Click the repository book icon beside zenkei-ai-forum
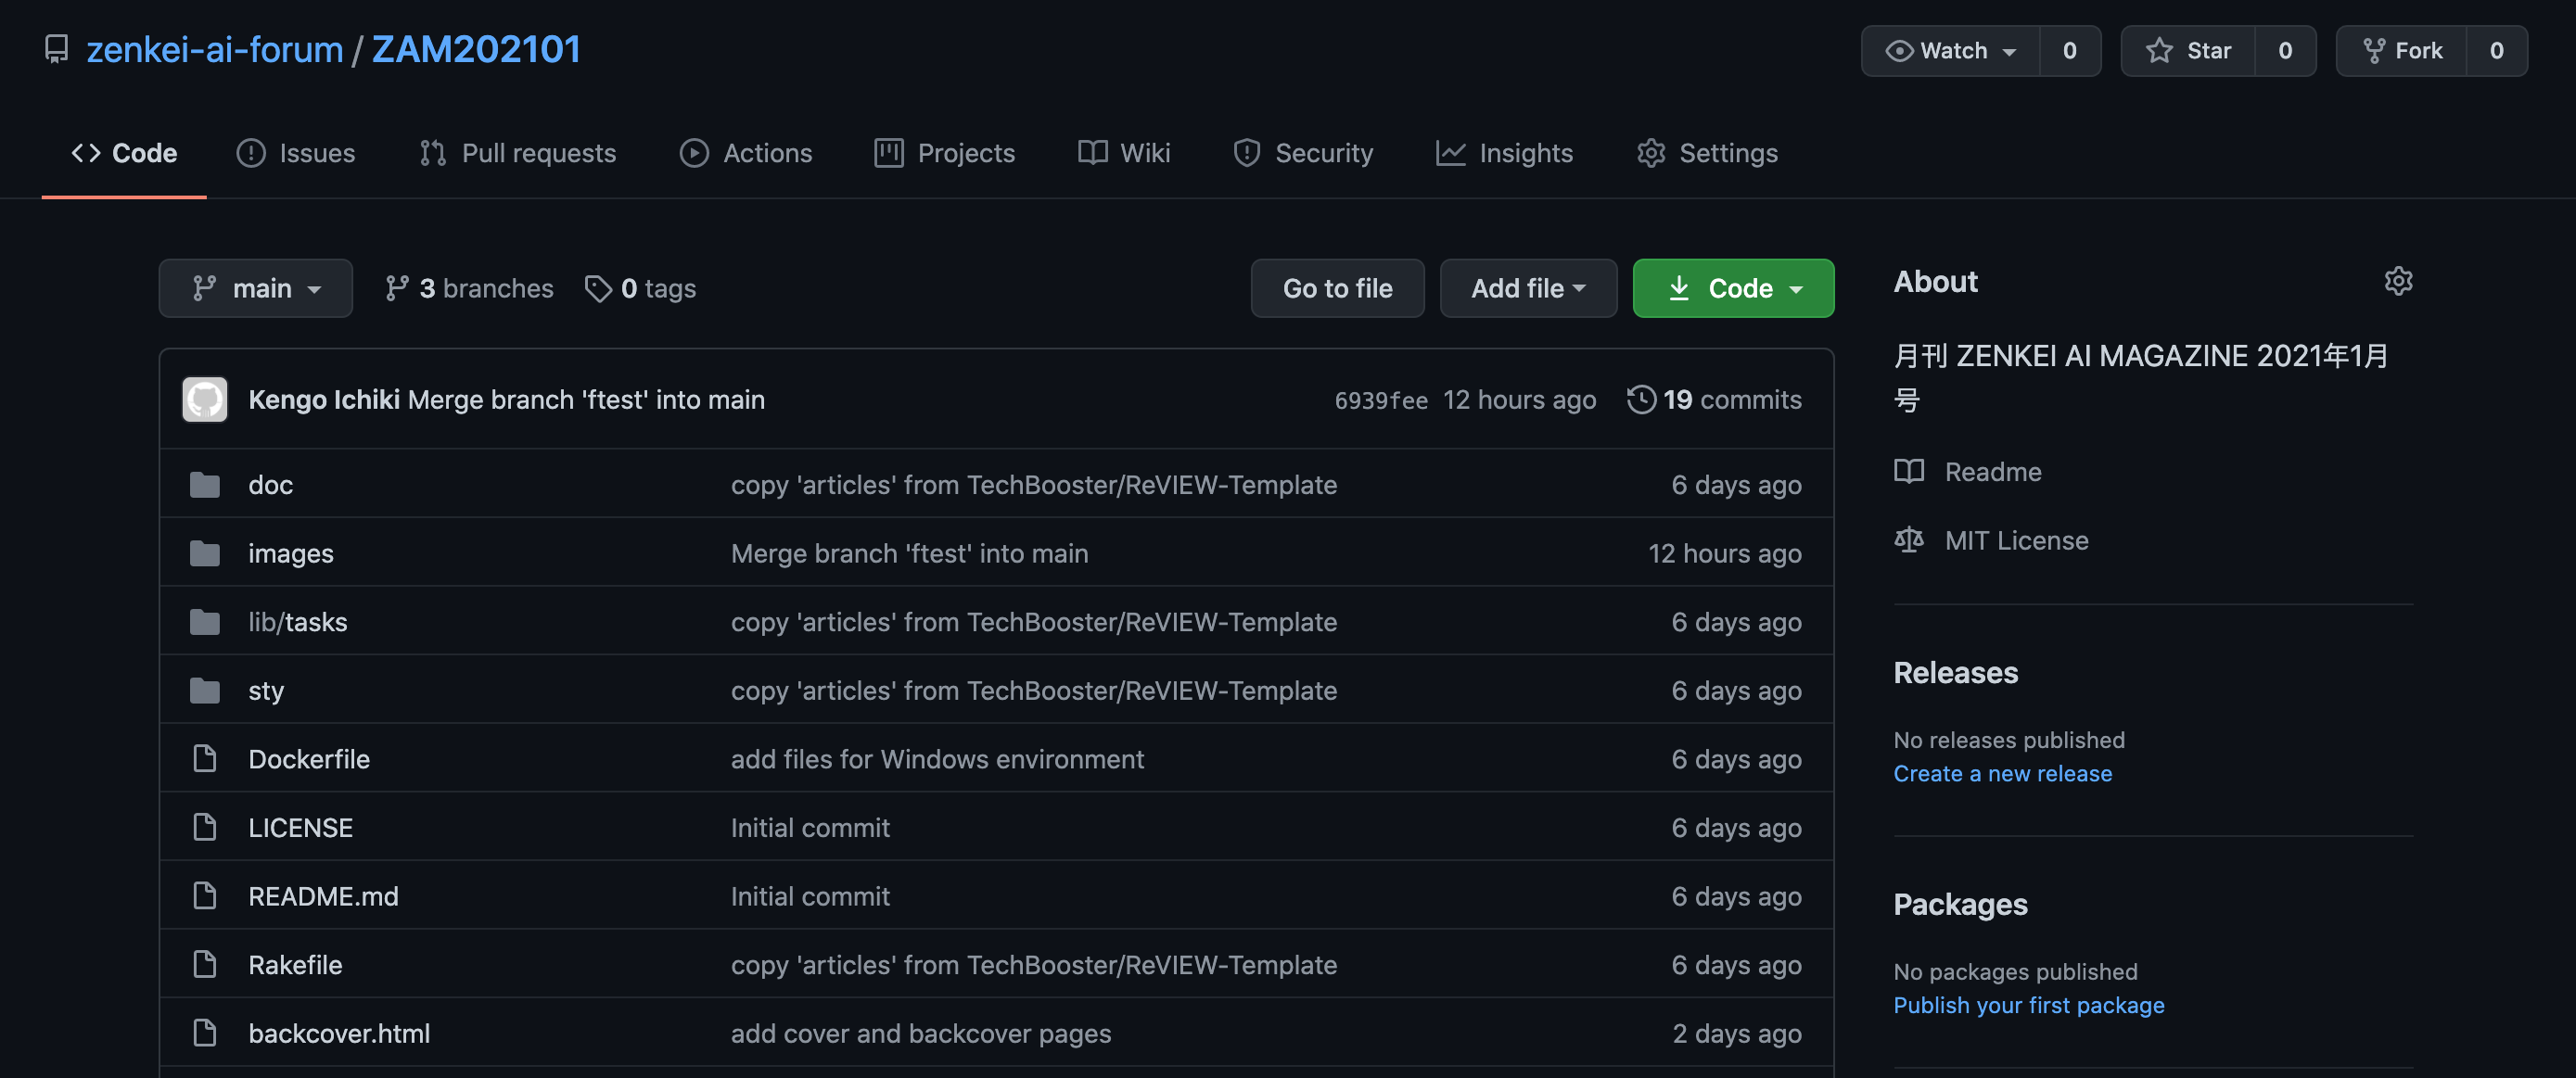This screenshot has width=2576, height=1078. pyautogui.click(x=57, y=49)
